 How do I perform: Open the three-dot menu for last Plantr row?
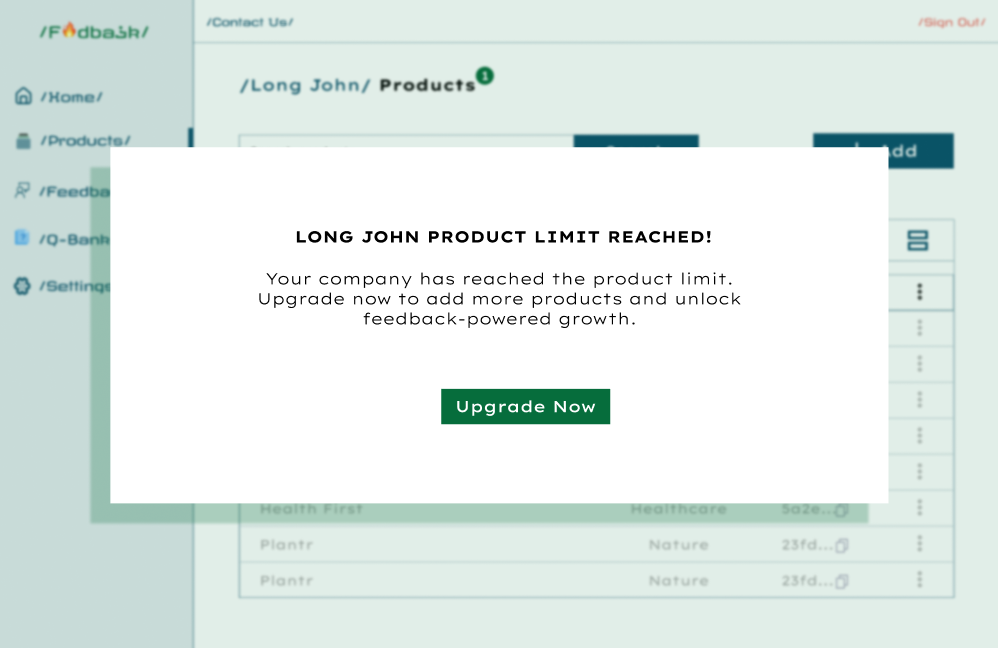click(x=919, y=579)
